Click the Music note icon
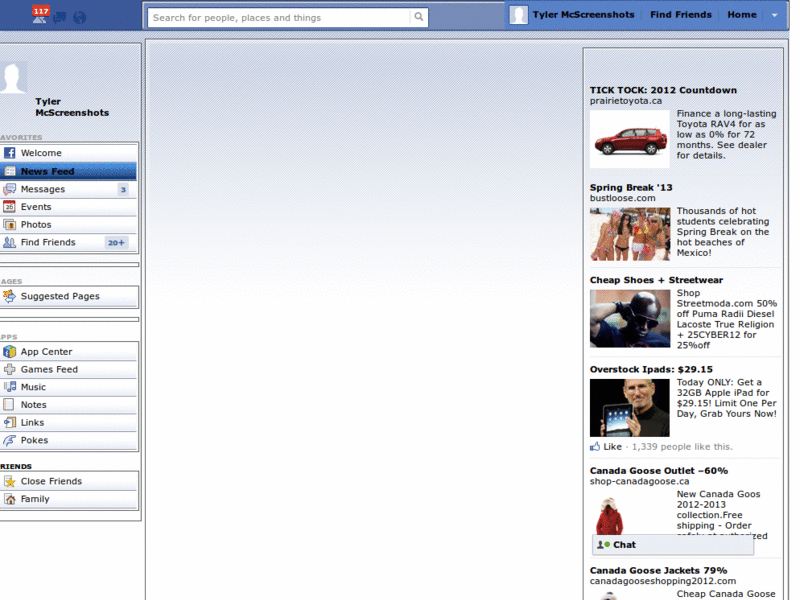 [9, 387]
